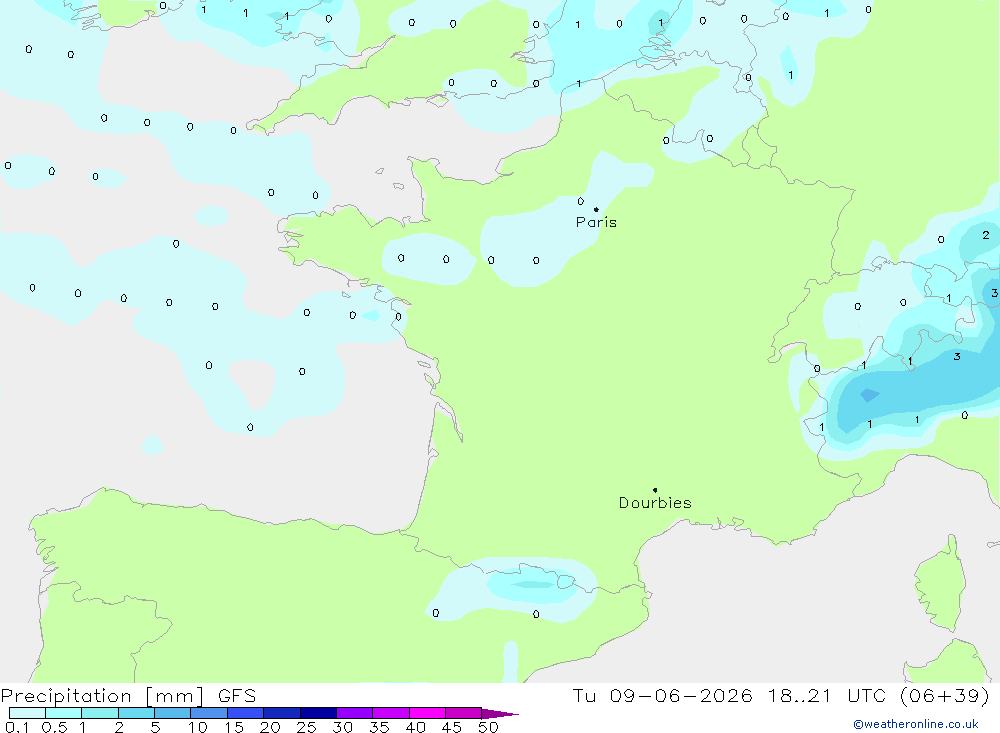1000x733 pixels.
Task: Pick the 5–10 mm legend color swatch
Action: point(173,713)
